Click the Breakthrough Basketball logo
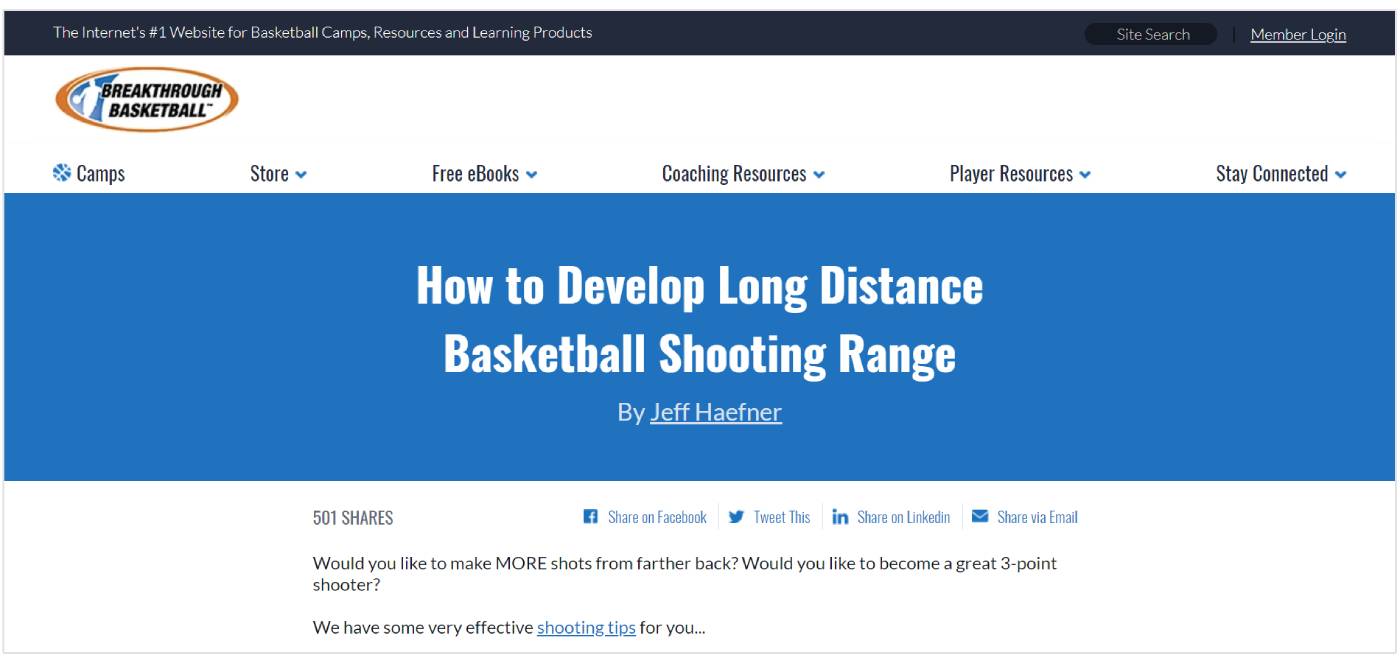This screenshot has height=663, width=1400. click(x=147, y=100)
